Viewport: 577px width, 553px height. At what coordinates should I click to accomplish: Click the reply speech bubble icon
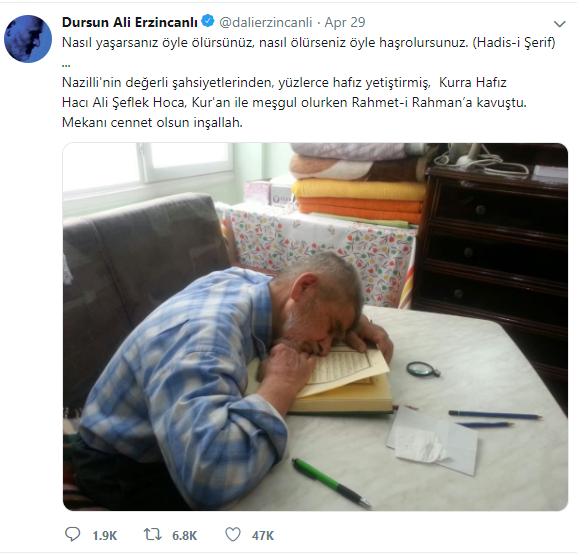pyautogui.click(x=72, y=534)
